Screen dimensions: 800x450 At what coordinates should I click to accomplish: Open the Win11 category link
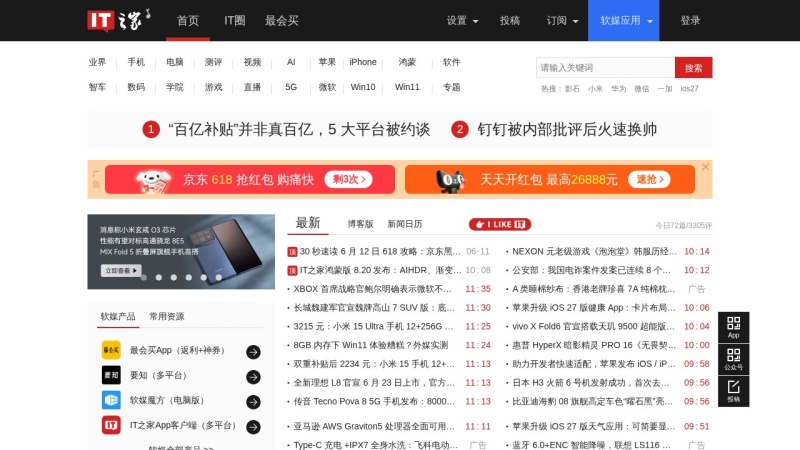click(x=407, y=87)
